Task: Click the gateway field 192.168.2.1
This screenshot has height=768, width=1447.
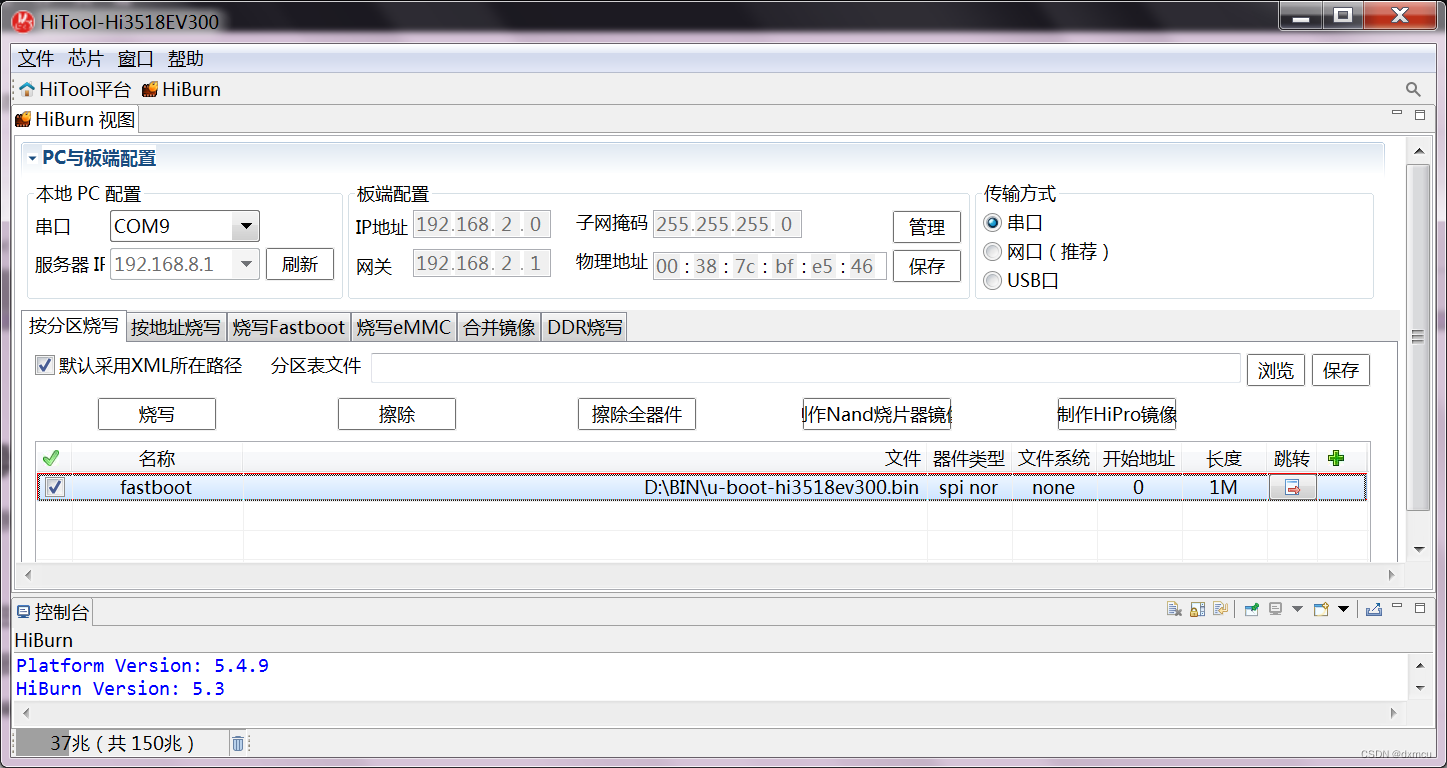Action: coord(482,264)
